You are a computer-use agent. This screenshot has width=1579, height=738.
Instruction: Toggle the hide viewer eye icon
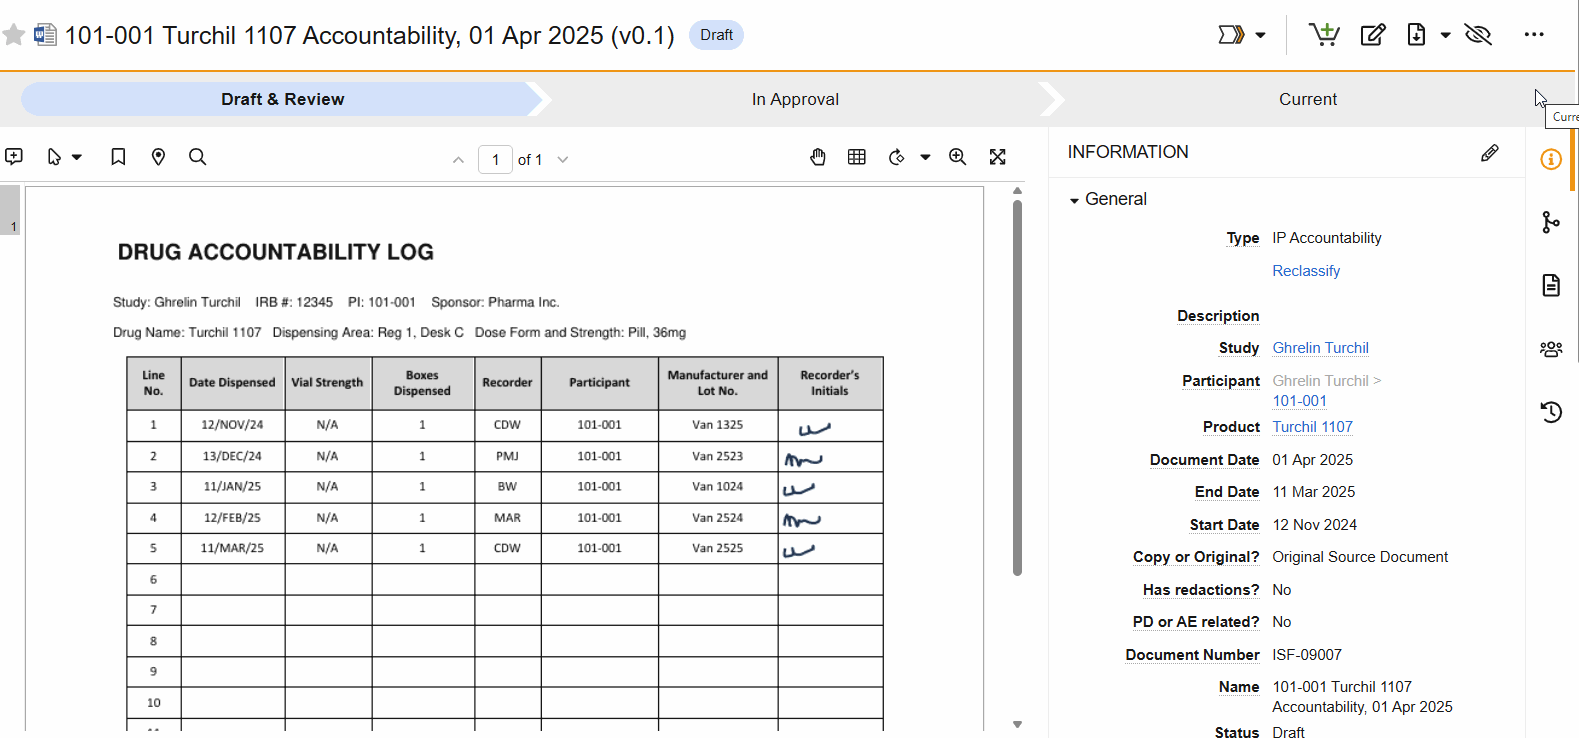coord(1477,35)
